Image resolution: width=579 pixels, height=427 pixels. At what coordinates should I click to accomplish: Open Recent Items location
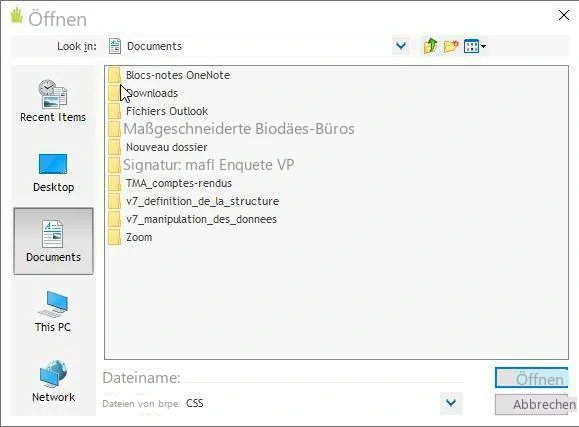(53, 100)
